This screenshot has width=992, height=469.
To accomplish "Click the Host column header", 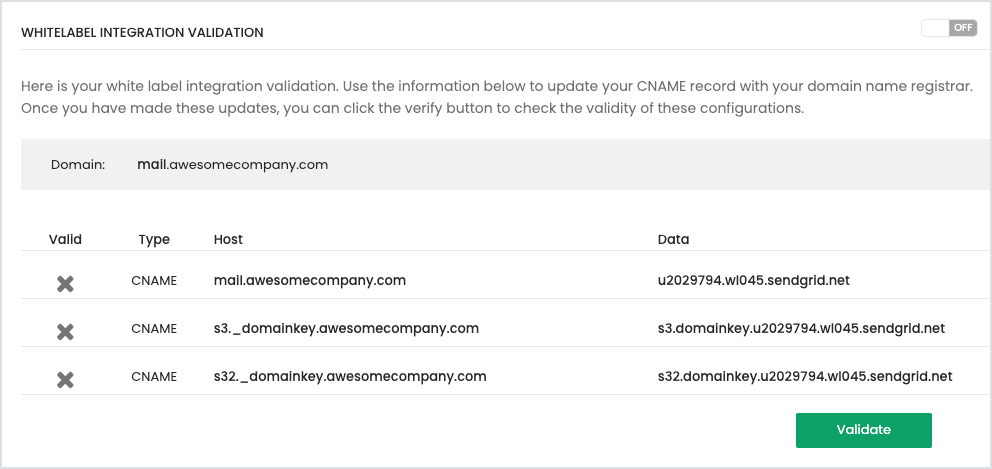I will pyautogui.click(x=228, y=240).
